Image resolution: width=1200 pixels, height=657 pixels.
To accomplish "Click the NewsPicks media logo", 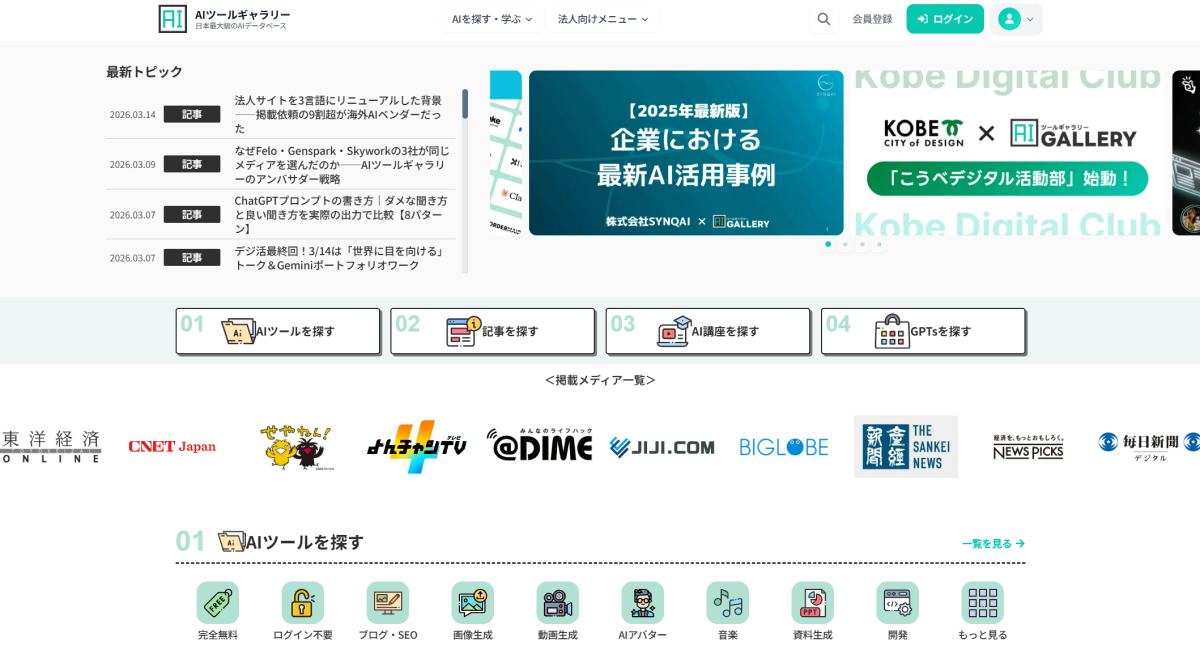I will 1028,447.
